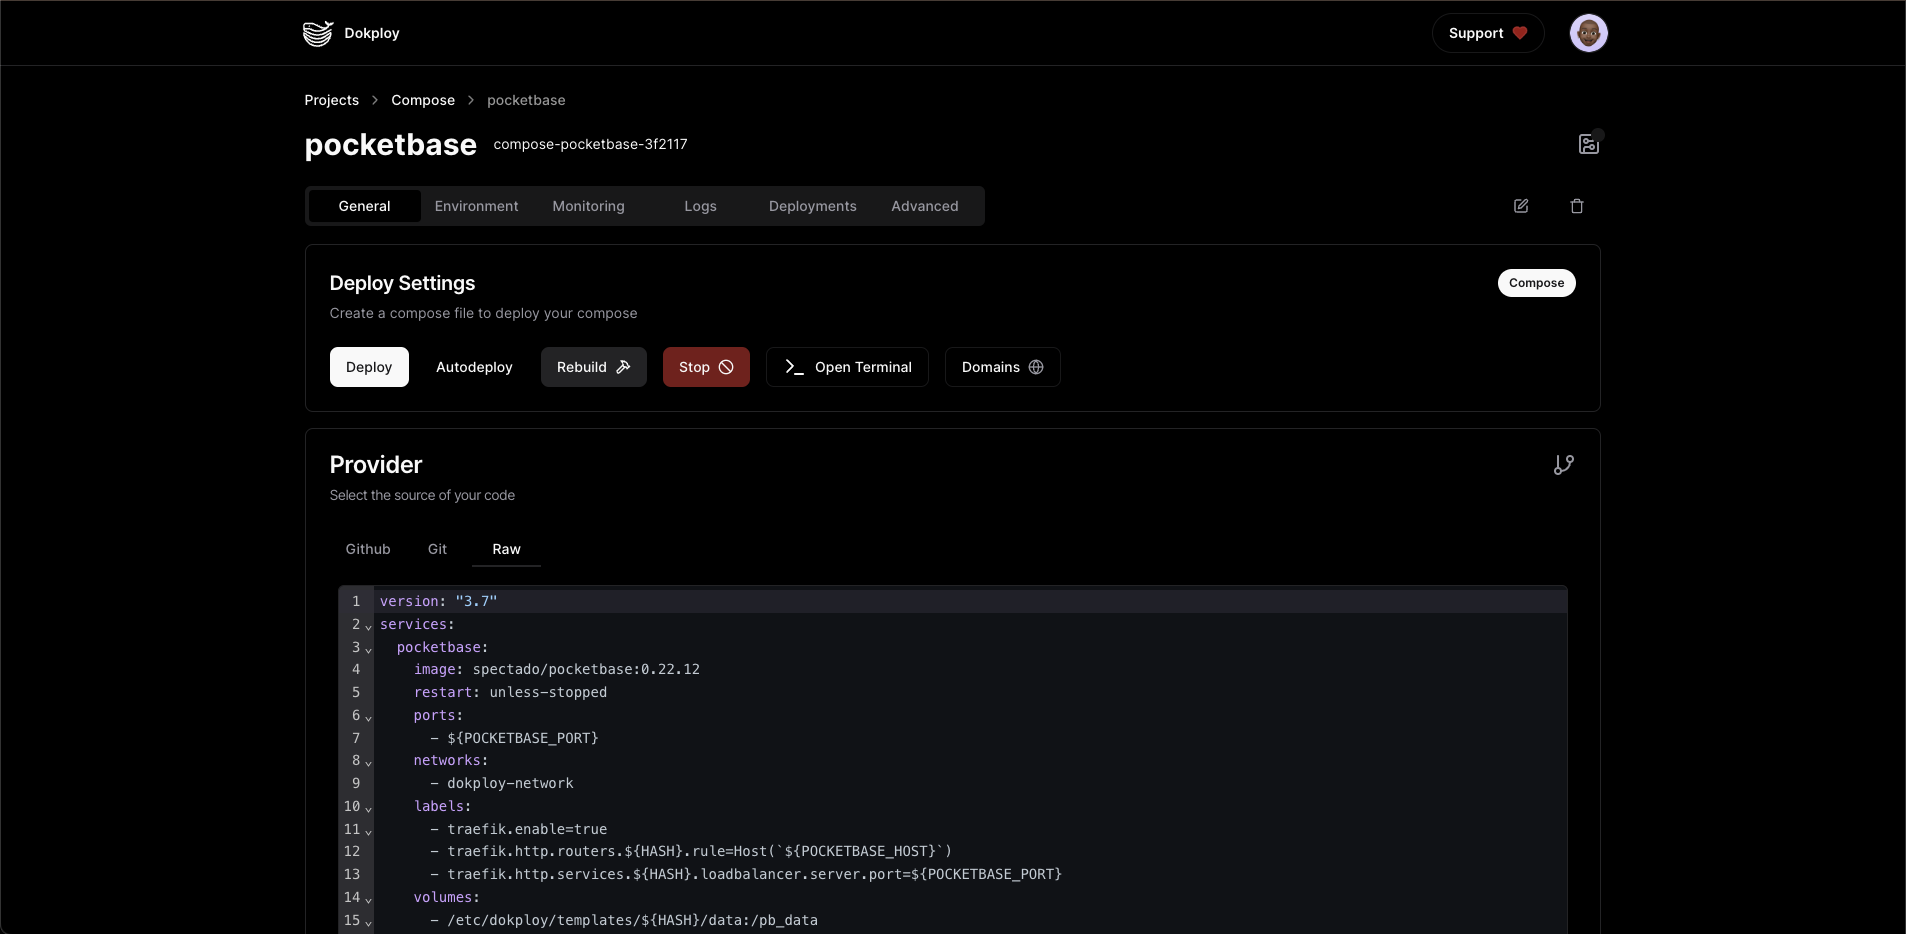Collapse the services block at line 2

(368, 626)
